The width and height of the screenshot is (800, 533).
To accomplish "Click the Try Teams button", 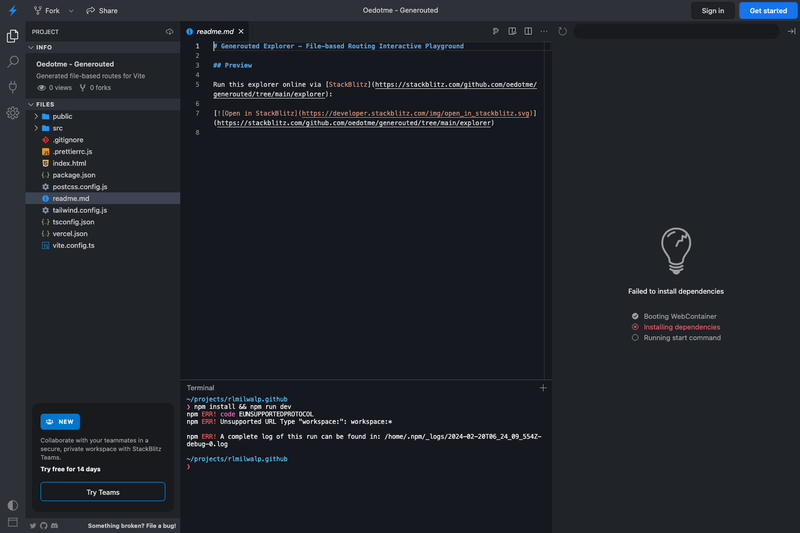I will (x=103, y=492).
